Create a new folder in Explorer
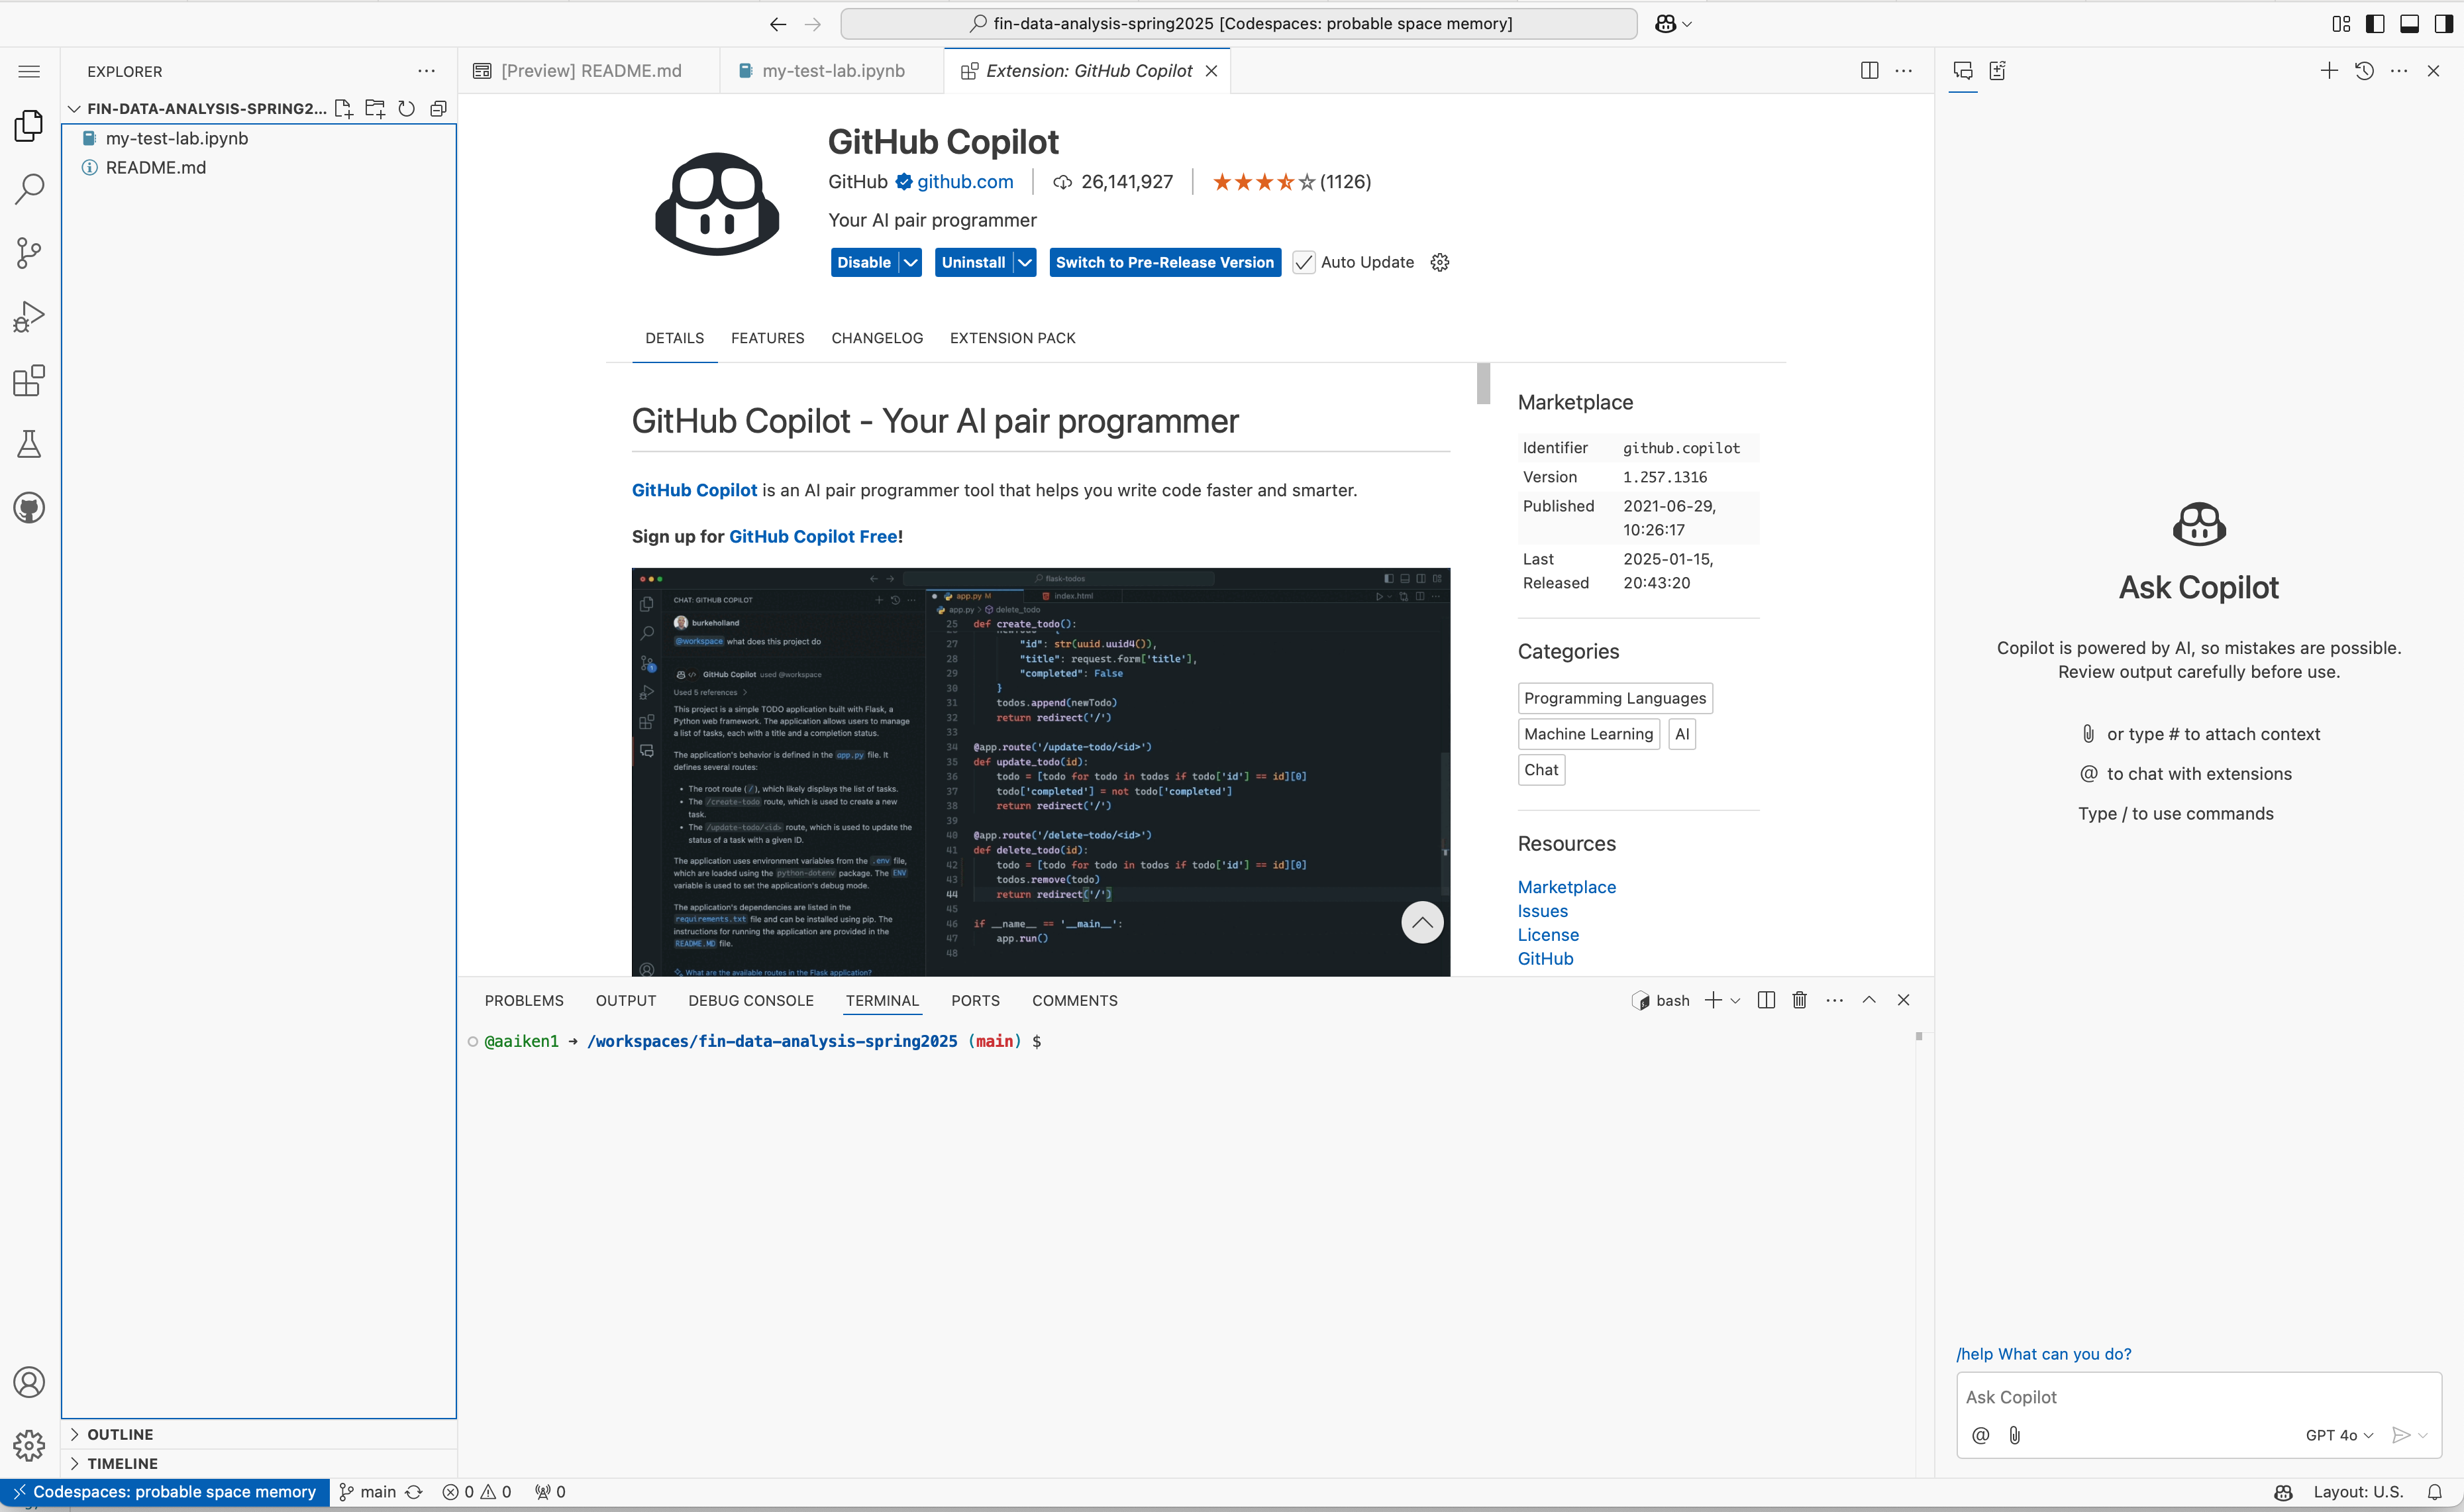Screen dimensions: 2464x1512 [x=375, y=108]
